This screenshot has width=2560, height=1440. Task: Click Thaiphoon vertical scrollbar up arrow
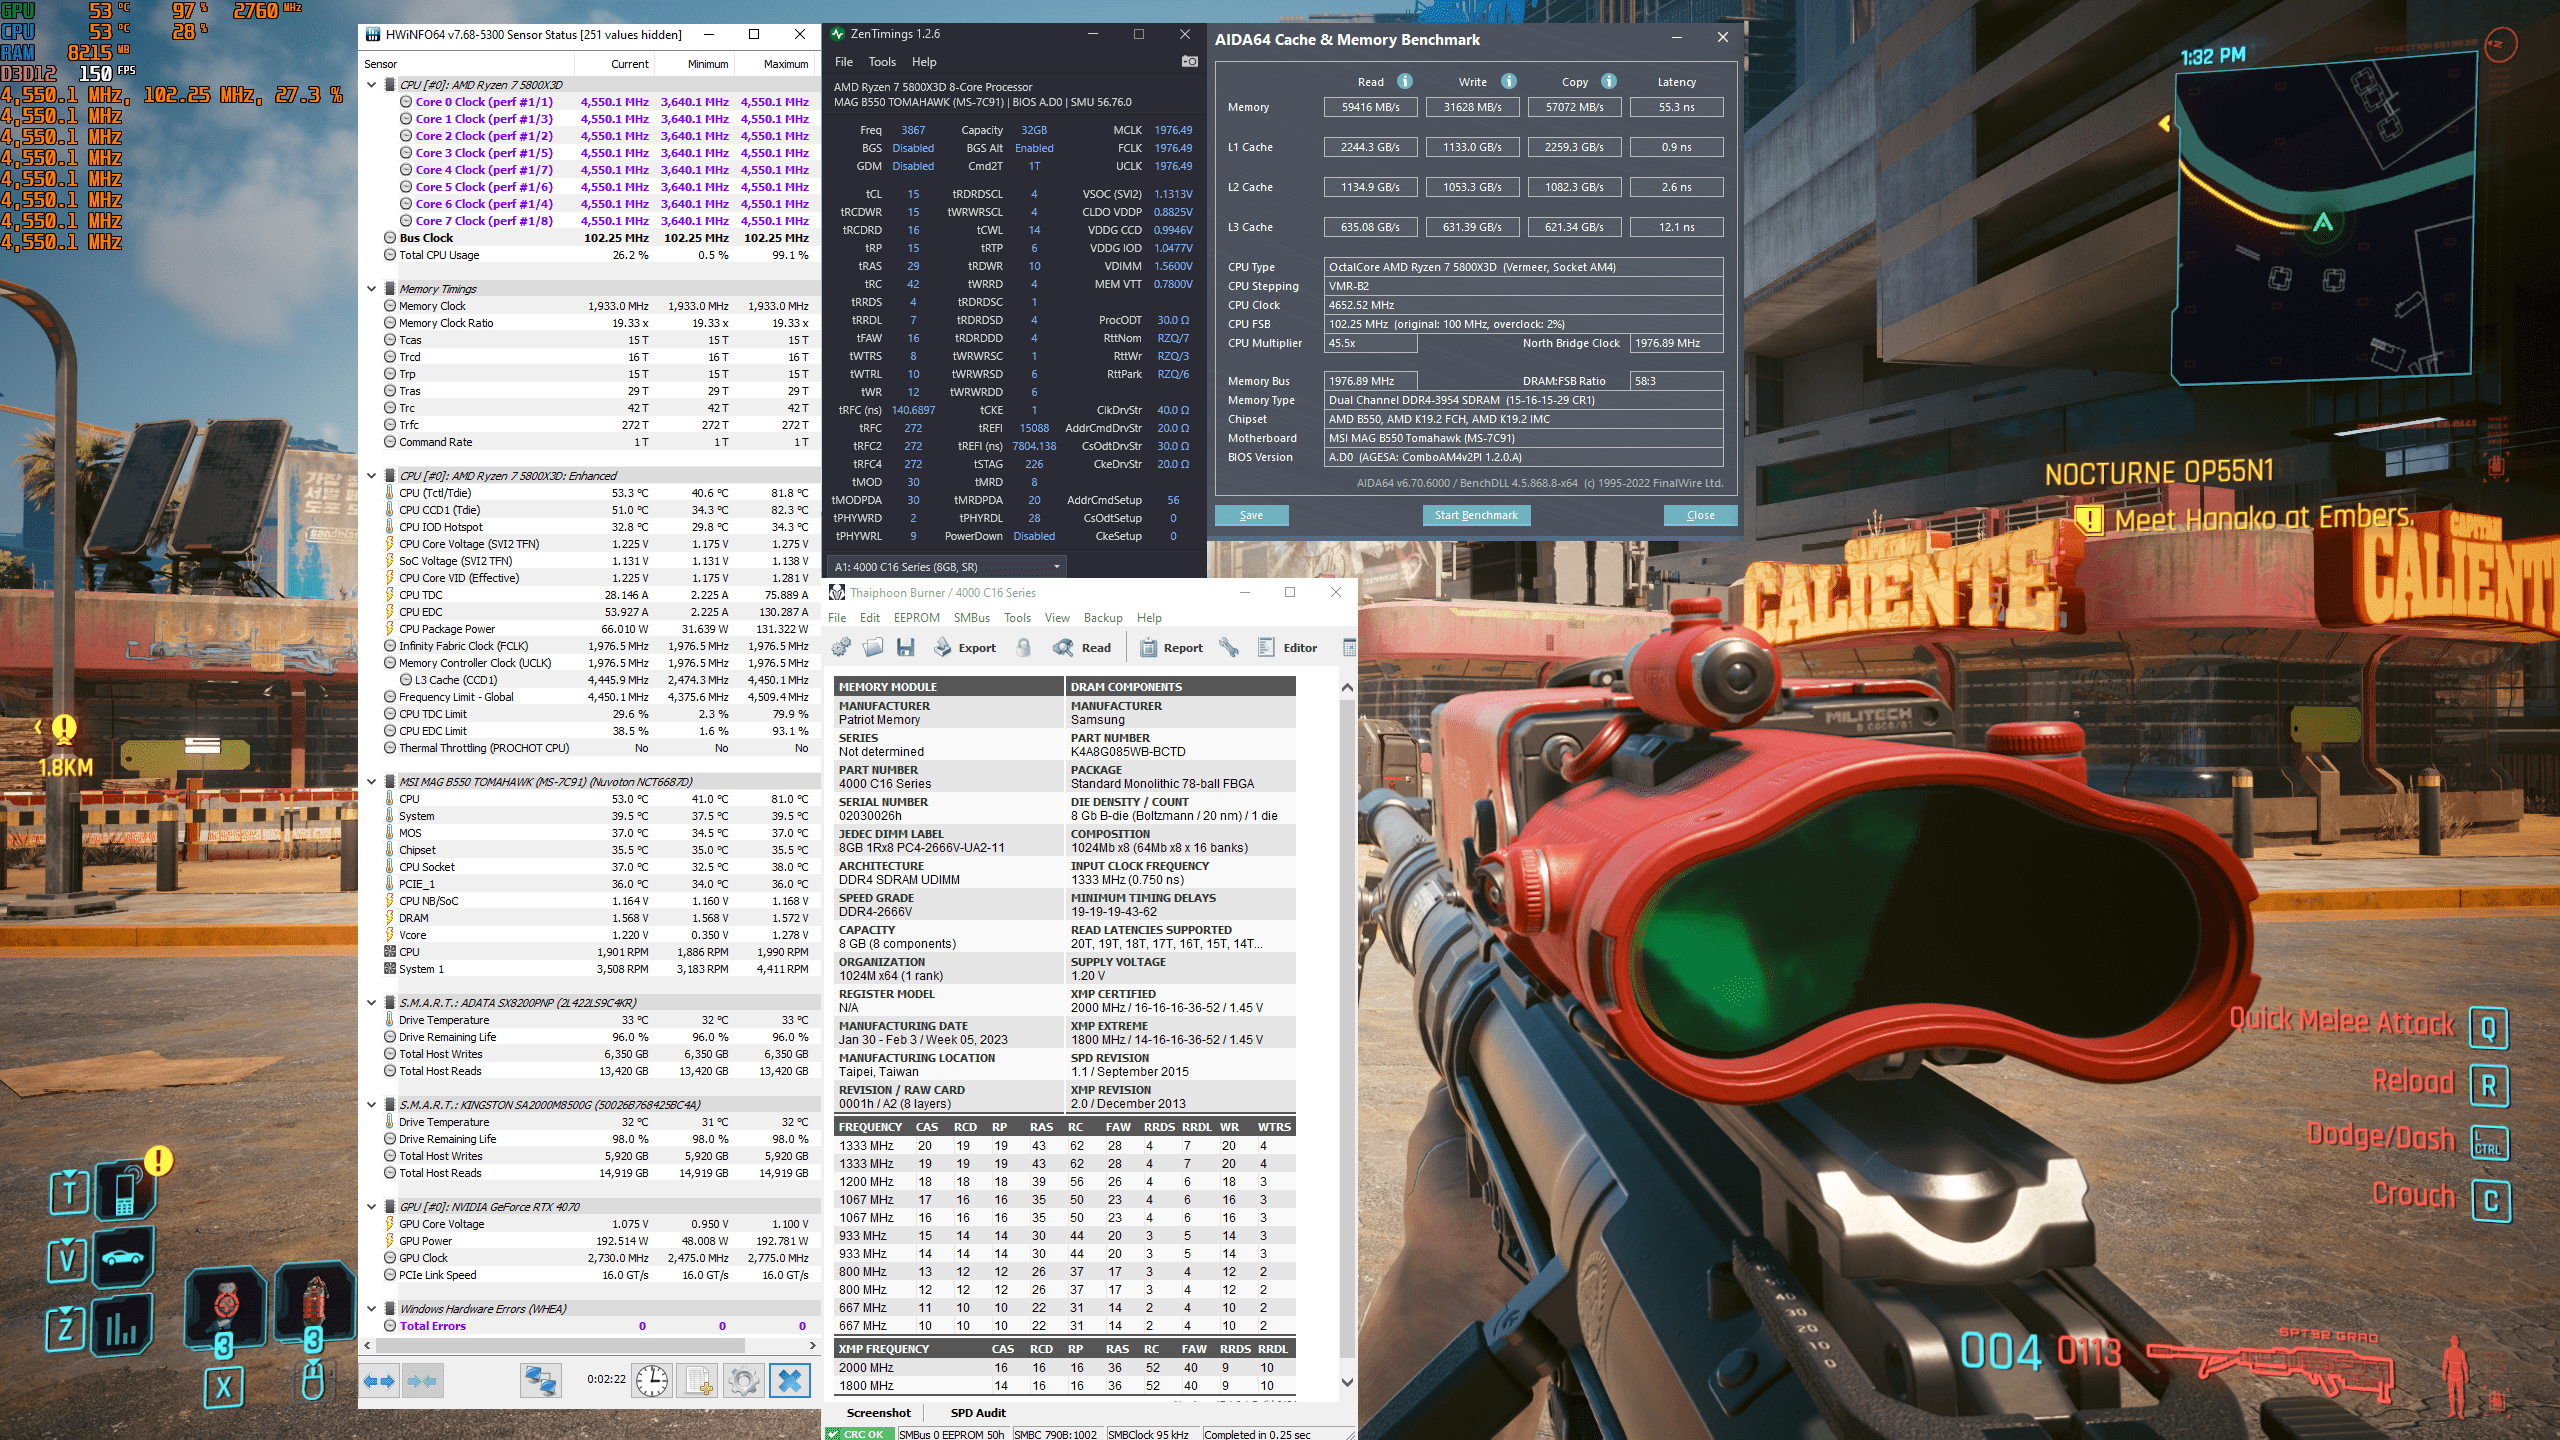(1347, 687)
